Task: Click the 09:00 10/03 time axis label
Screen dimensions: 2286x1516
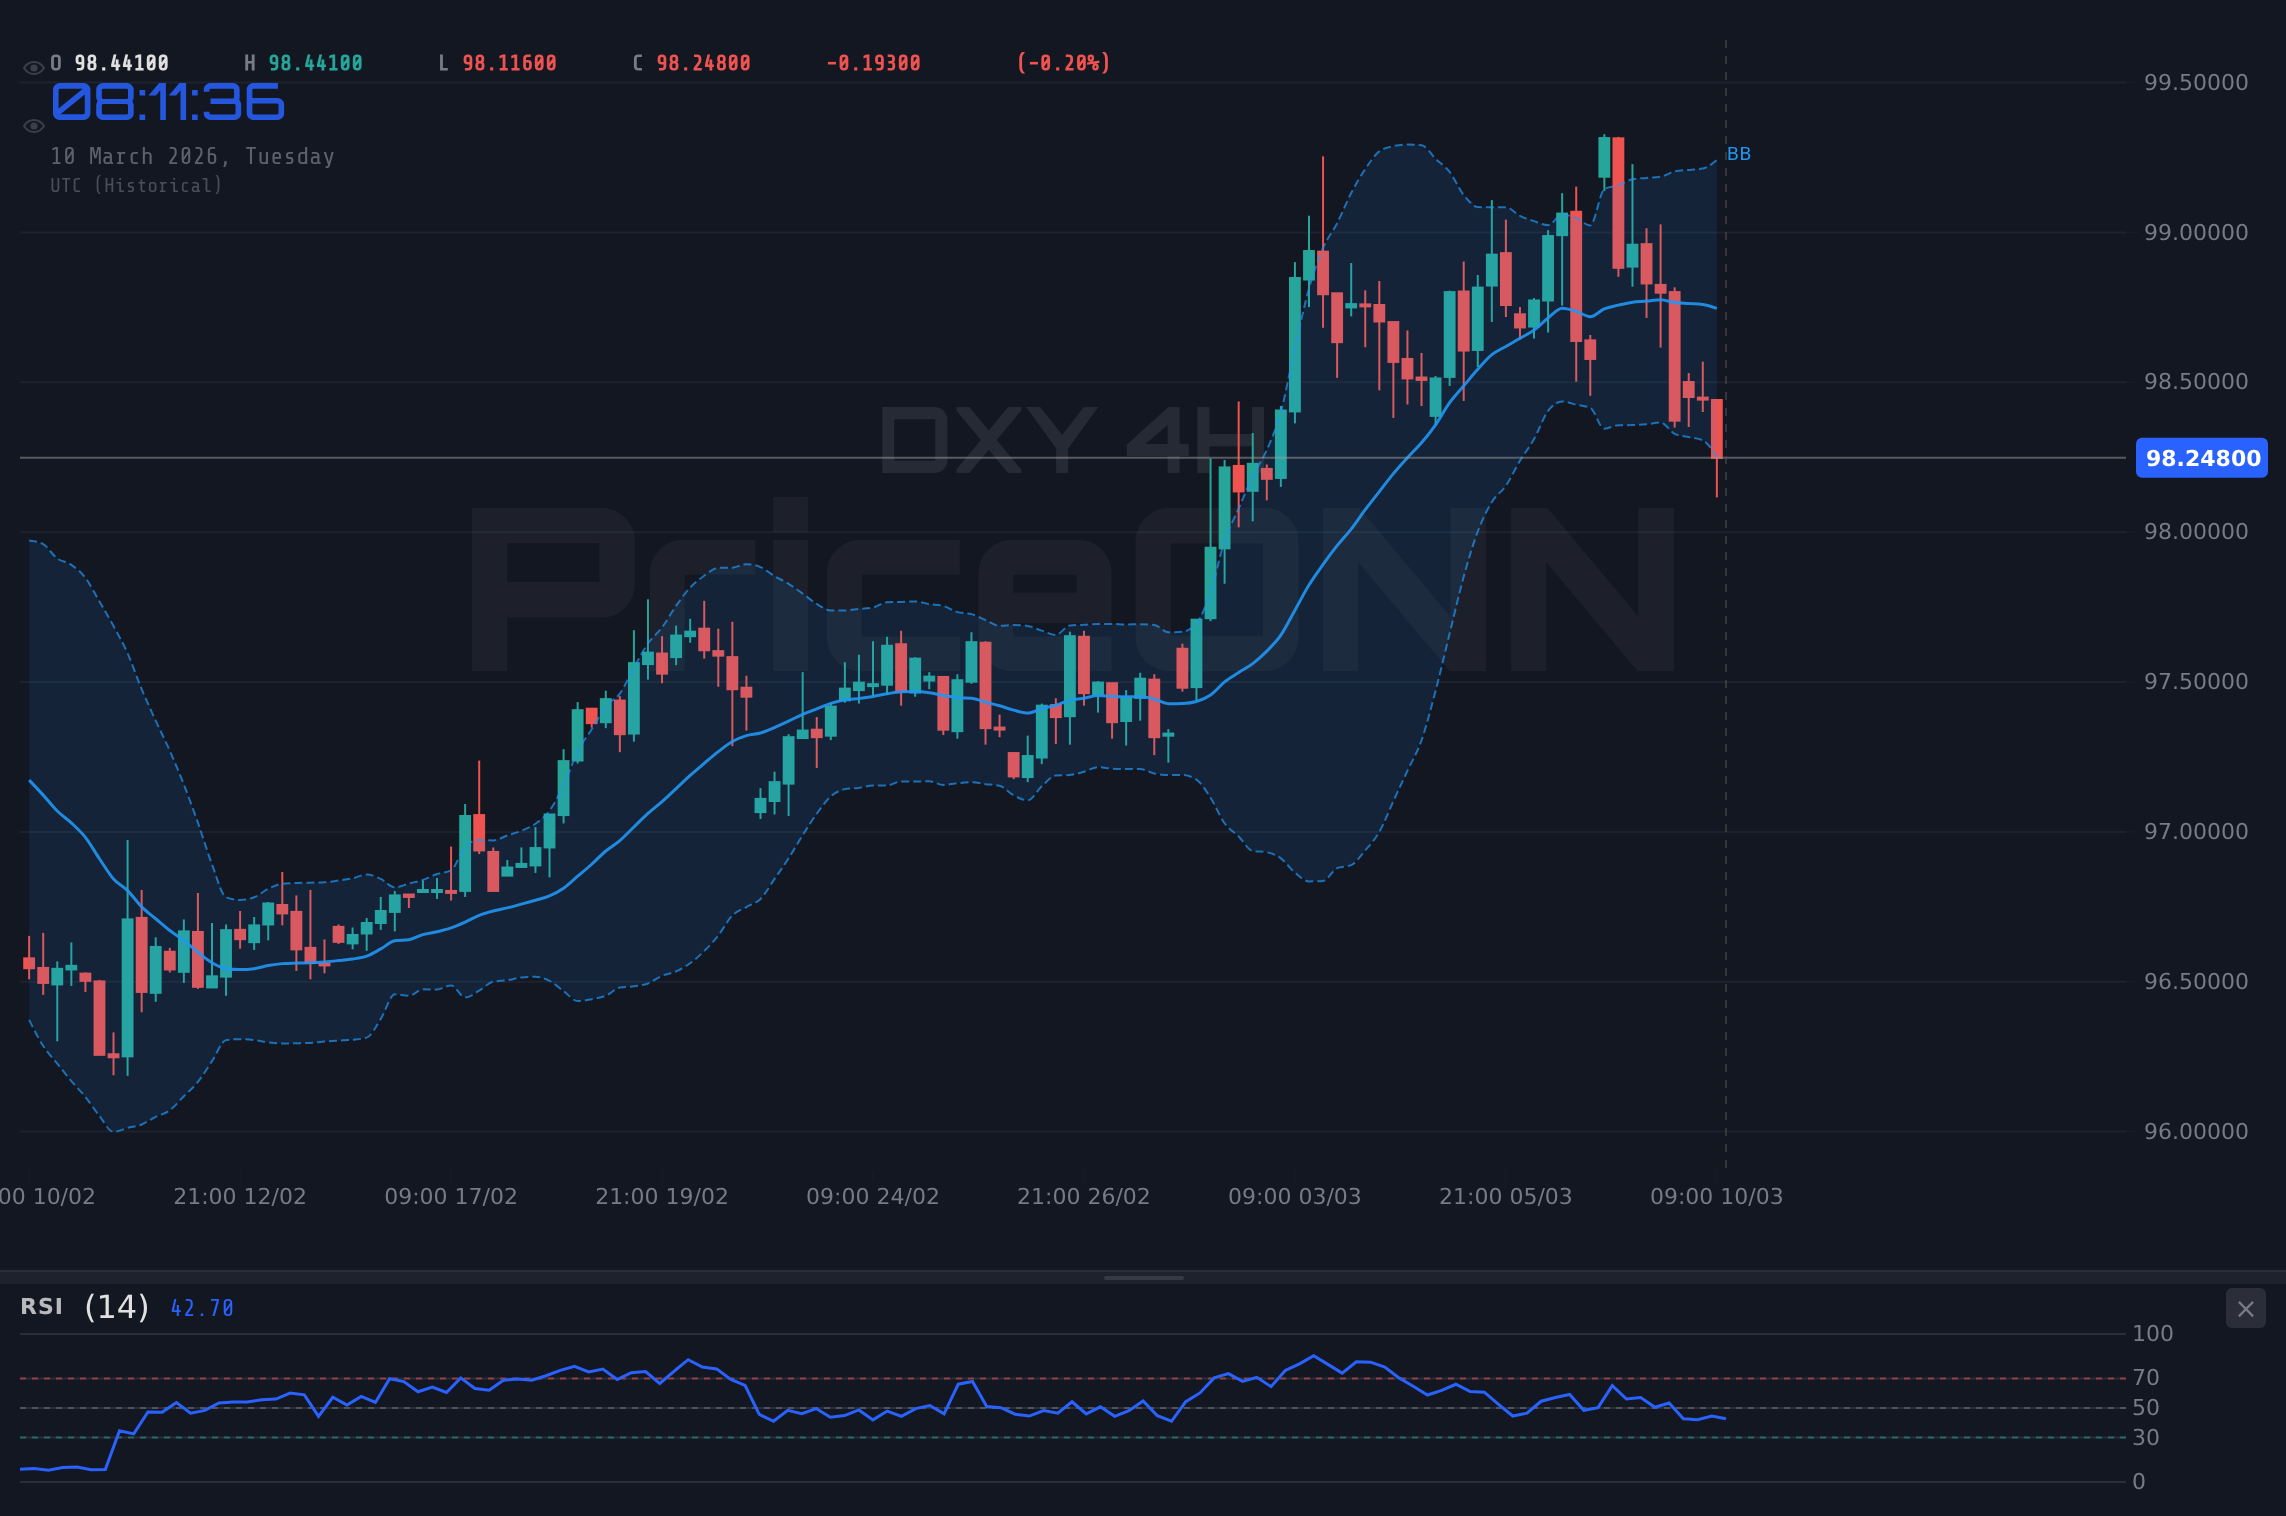Action: (1717, 1197)
